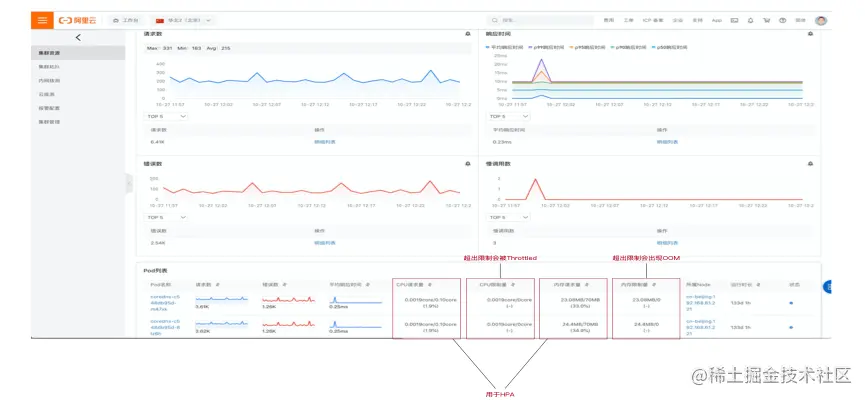This screenshot has width=866, height=400.
Task: Open the Cloud Shell terminal icon
Action: (x=734, y=20)
